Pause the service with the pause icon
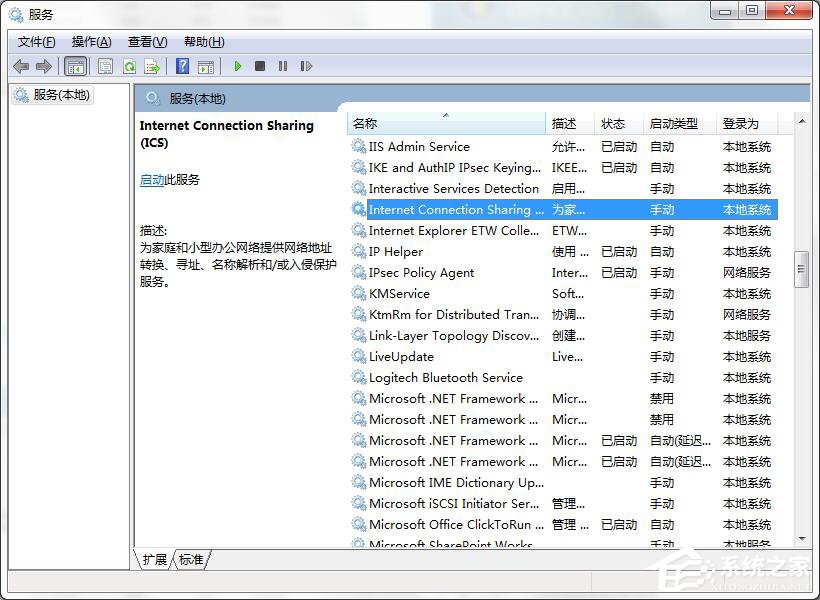 tap(283, 66)
